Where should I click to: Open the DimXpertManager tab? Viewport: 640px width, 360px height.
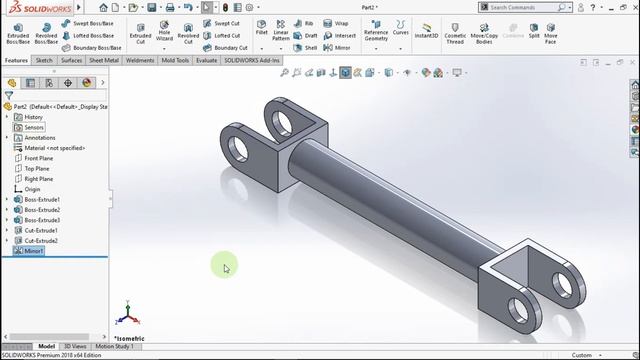[68, 83]
